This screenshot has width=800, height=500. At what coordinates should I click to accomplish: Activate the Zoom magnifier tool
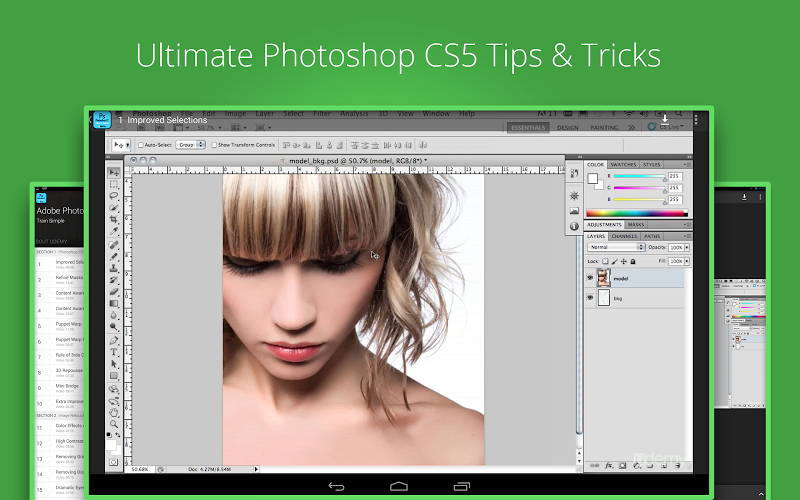point(114,424)
